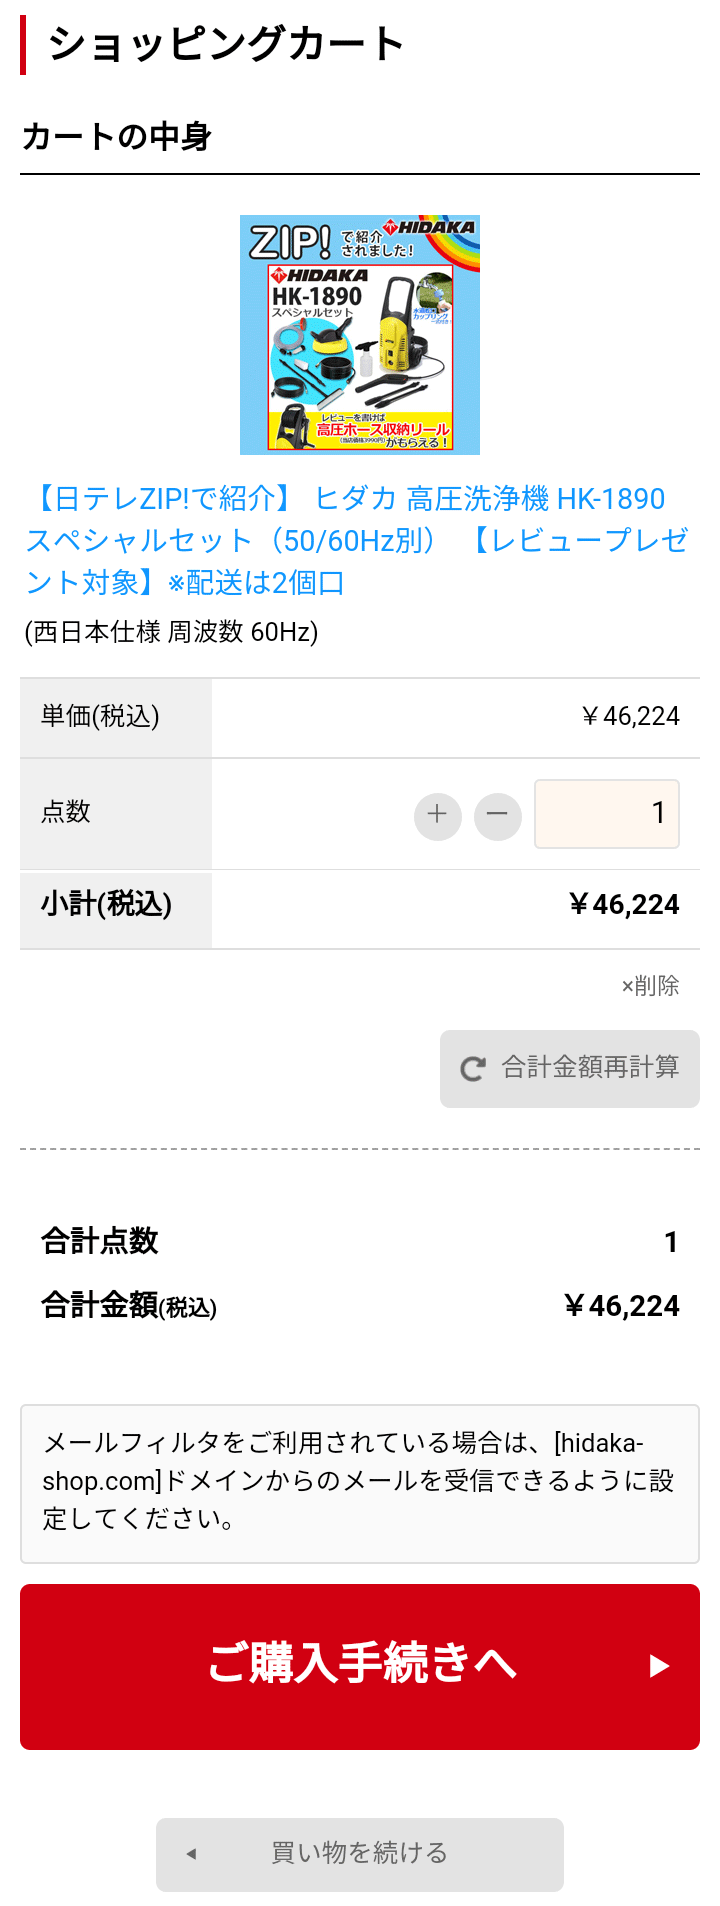
Task: Click the ショッピングカート page heading
Action: 226,44
